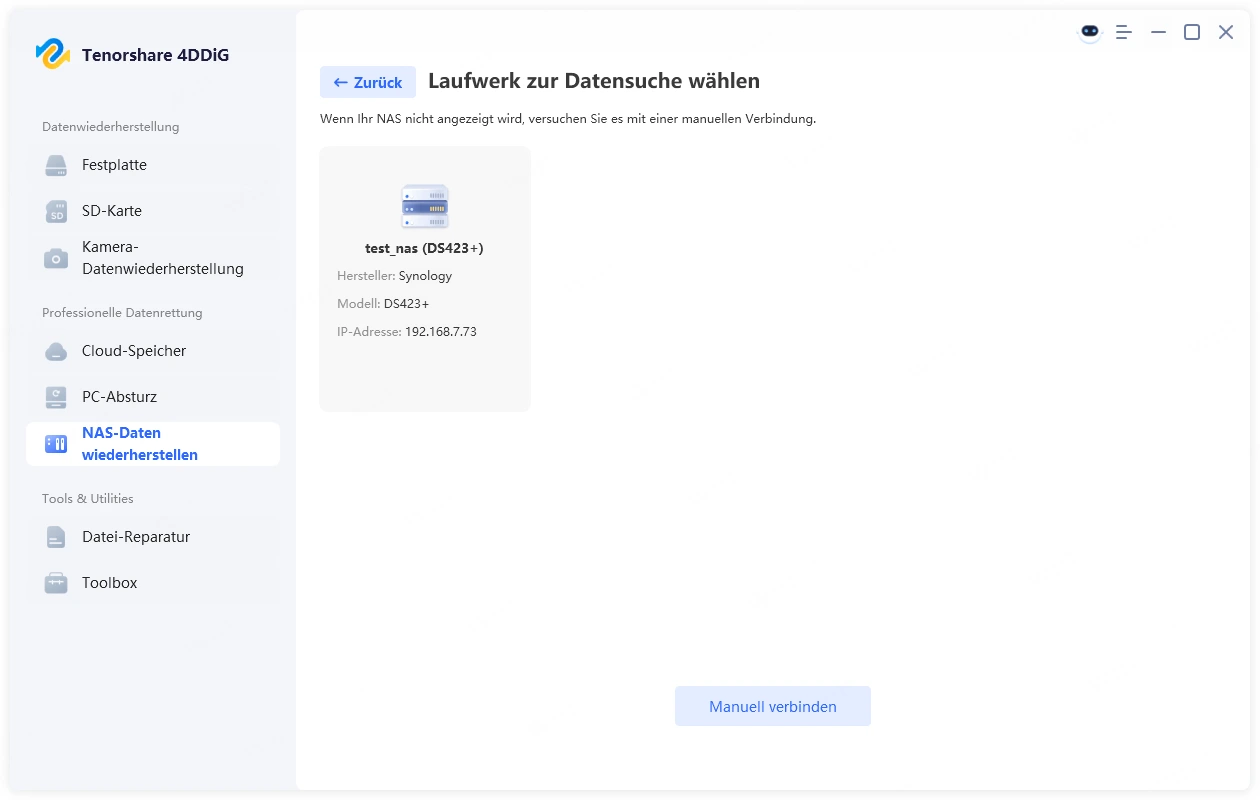This screenshot has height=800, width=1260.
Task: Click the test_nas server device icon
Action: tap(424, 207)
